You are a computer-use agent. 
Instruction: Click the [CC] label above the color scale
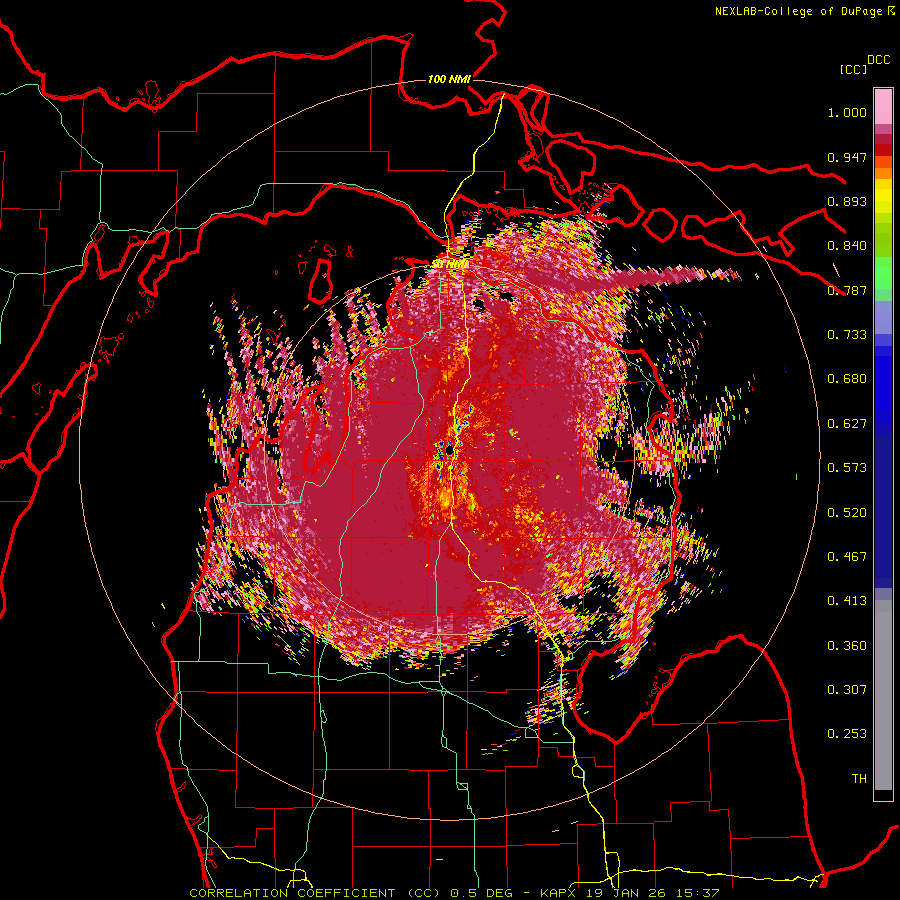(853, 69)
